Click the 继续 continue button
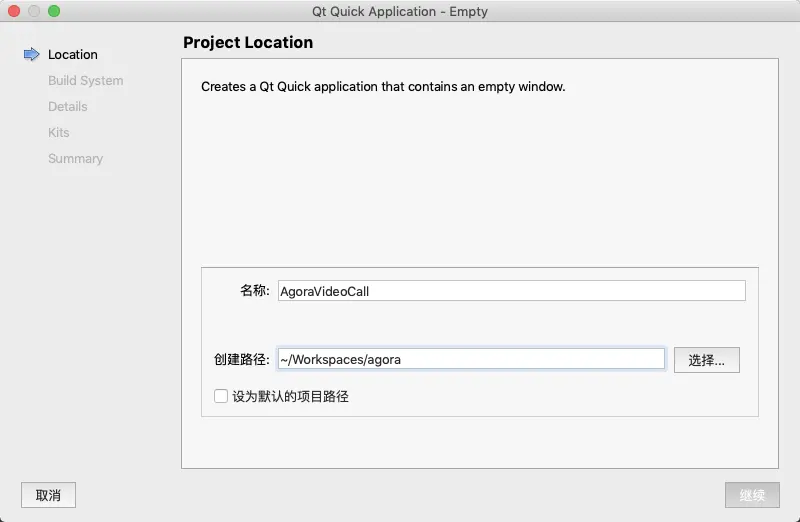 click(x=752, y=495)
